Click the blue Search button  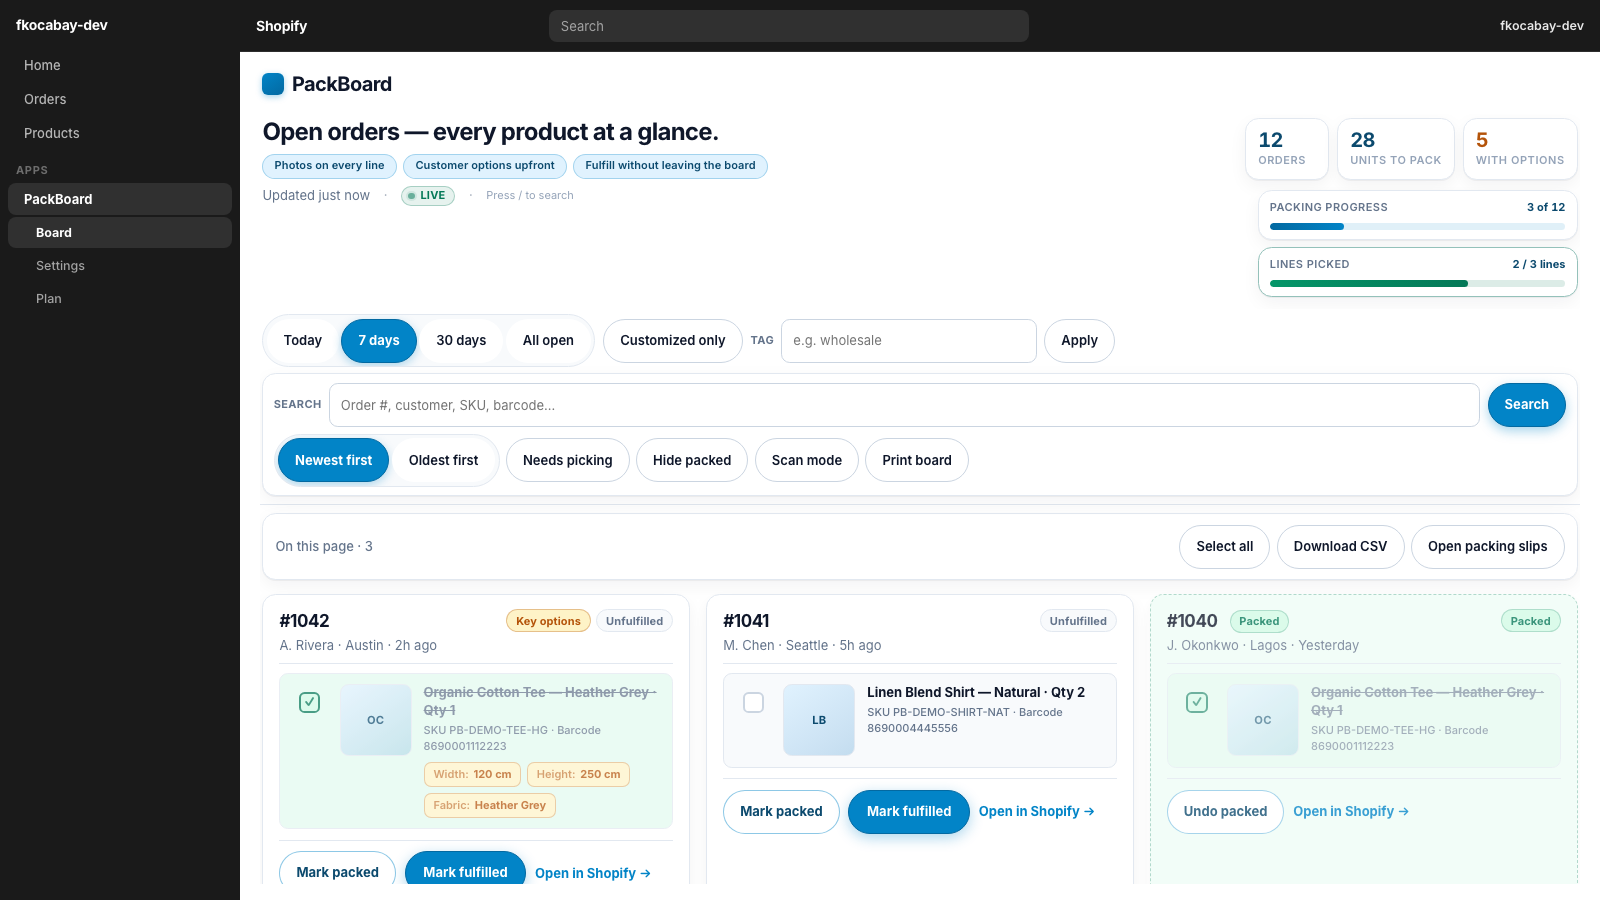(x=1527, y=405)
